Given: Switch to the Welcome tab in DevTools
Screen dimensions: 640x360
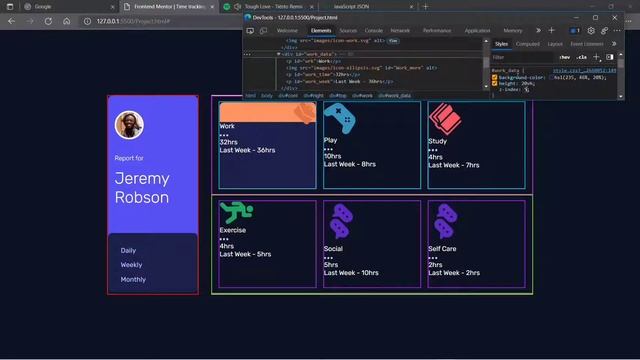Looking at the screenshot, I should (x=287, y=31).
